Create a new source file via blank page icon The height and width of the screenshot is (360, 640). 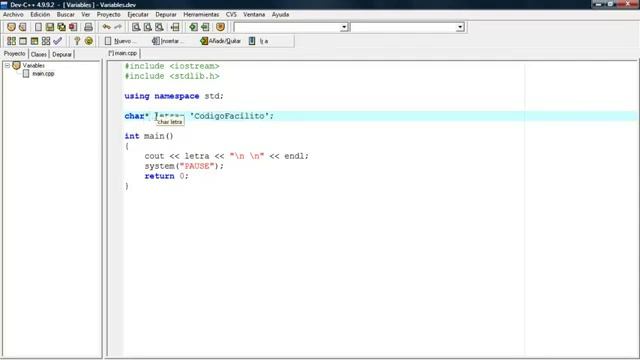38,27
